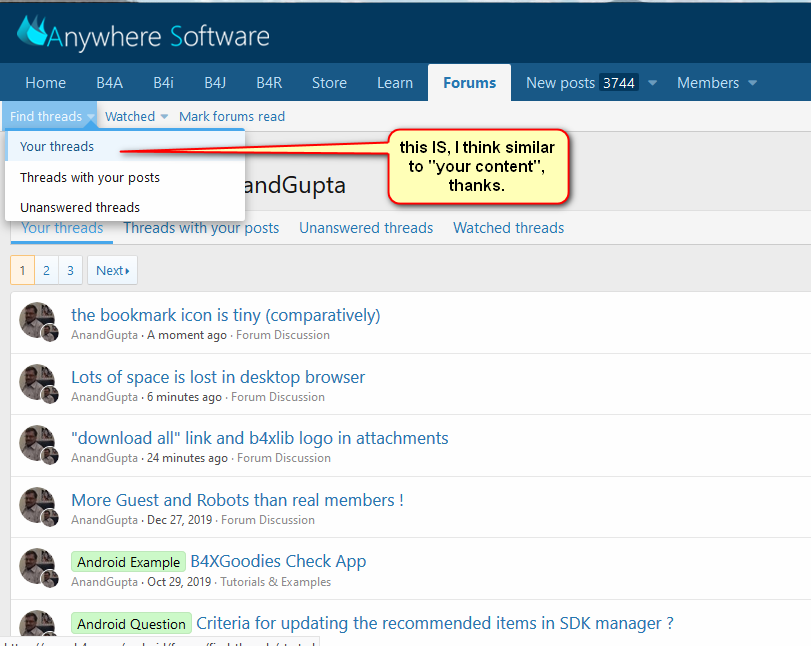Screen dimensions: 811x646
Task: Go to page 1 of results
Action: click(x=22, y=270)
